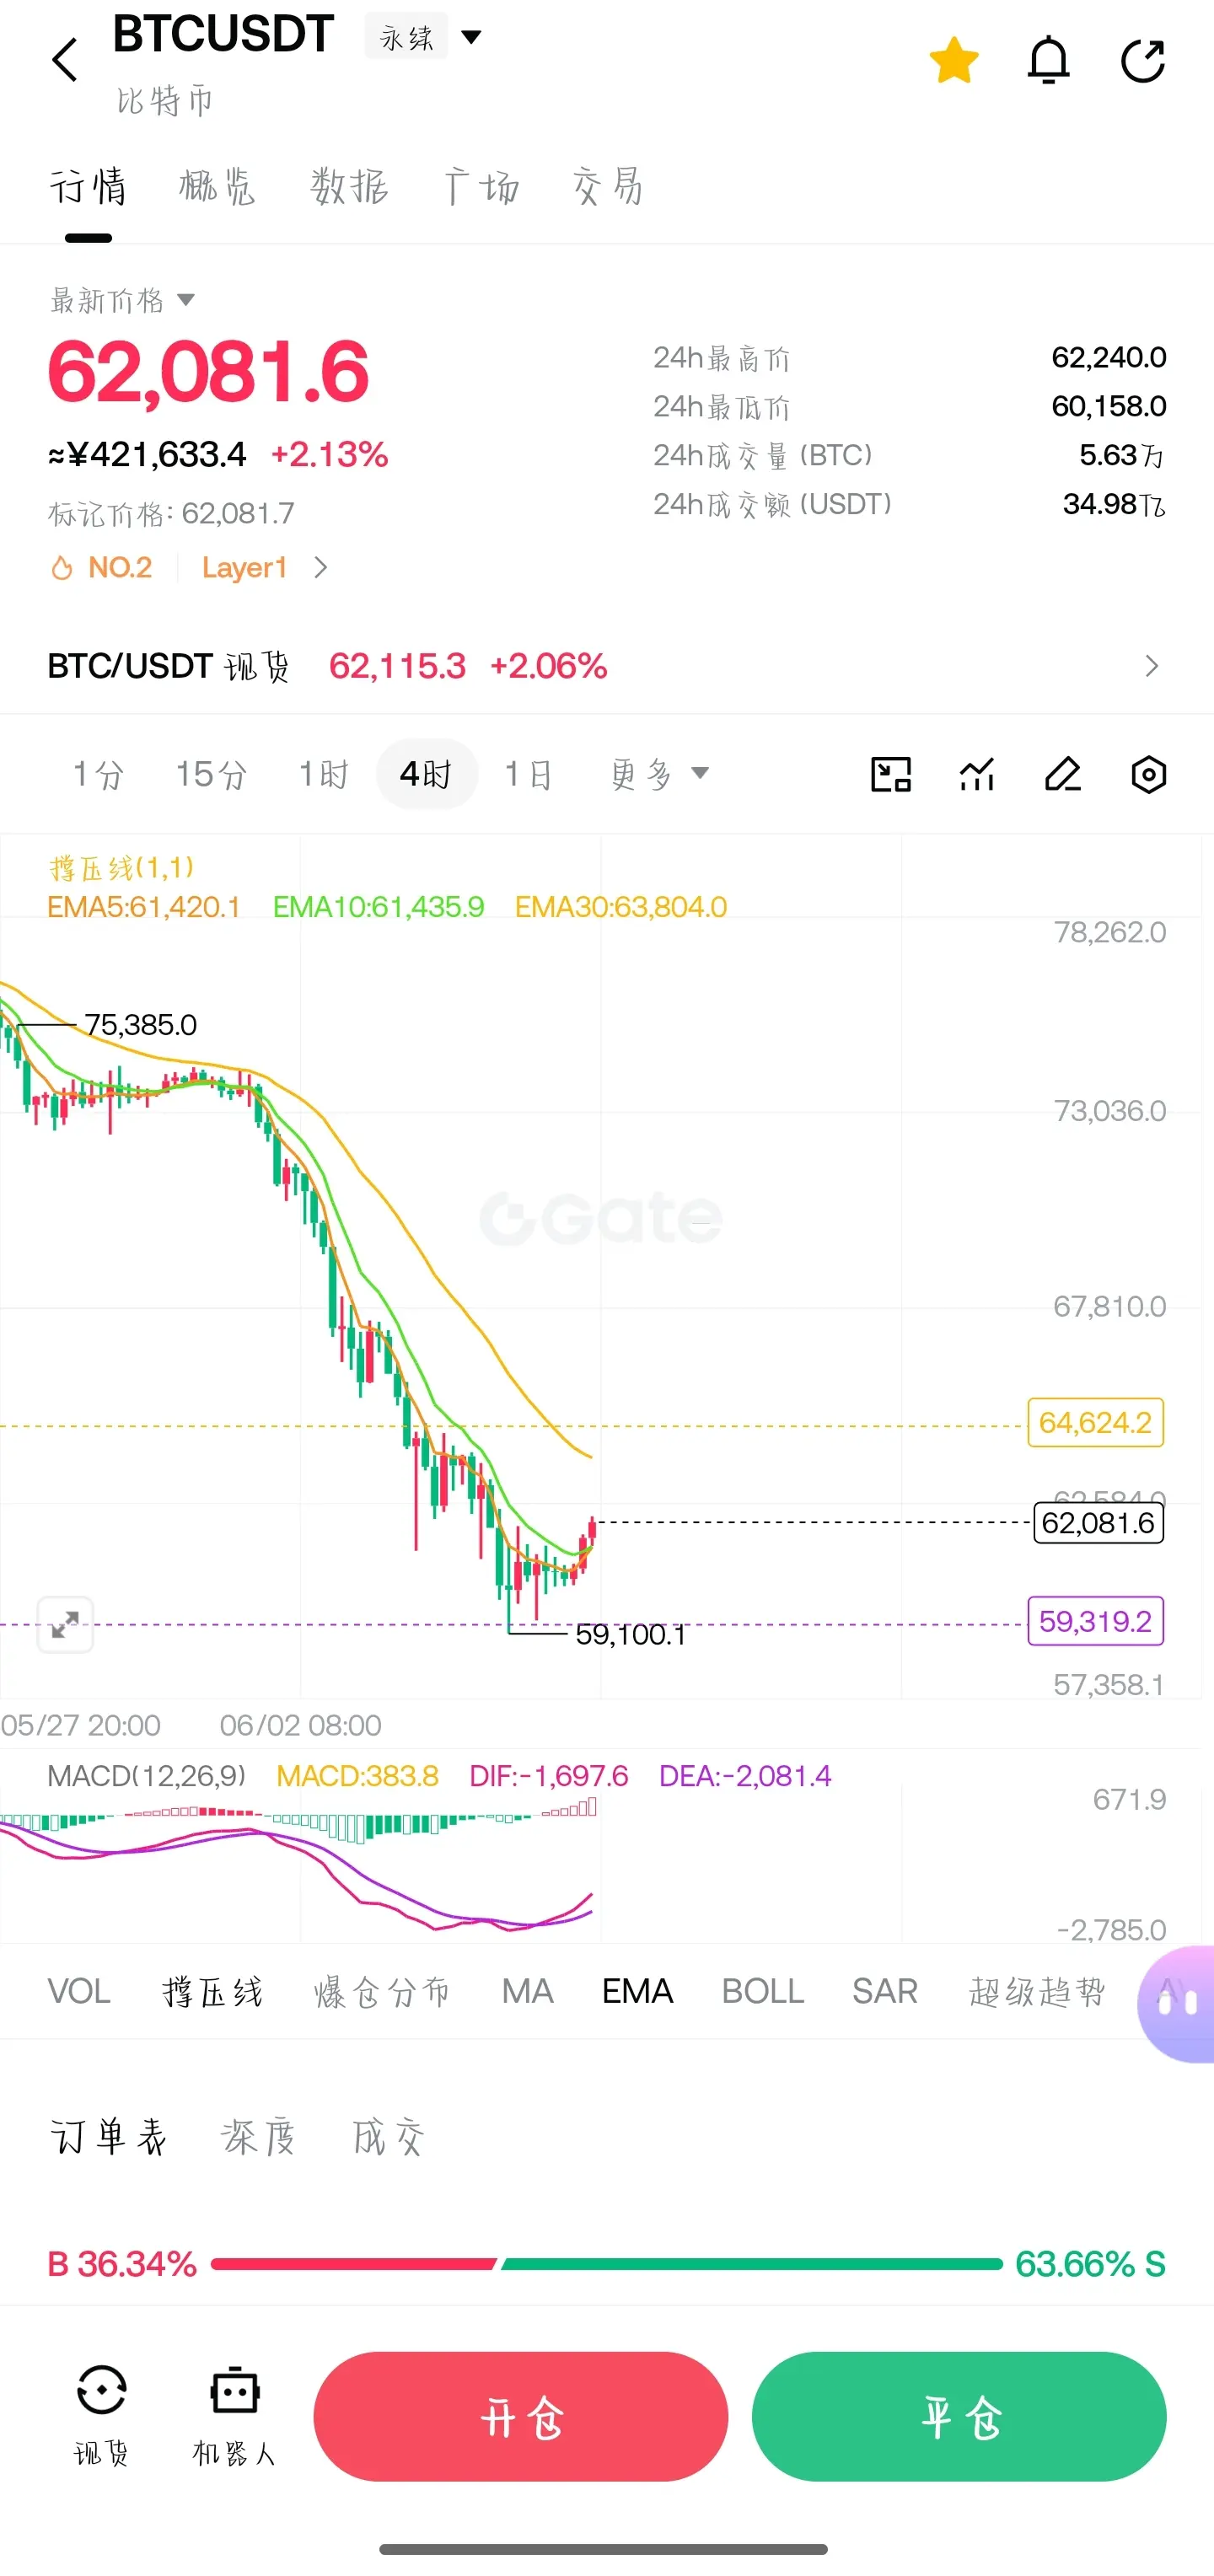Expand the 最新价格 price type dropdown
The width and height of the screenshot is (1214, 2576).
pyautogui.click(x=122, y=300)
